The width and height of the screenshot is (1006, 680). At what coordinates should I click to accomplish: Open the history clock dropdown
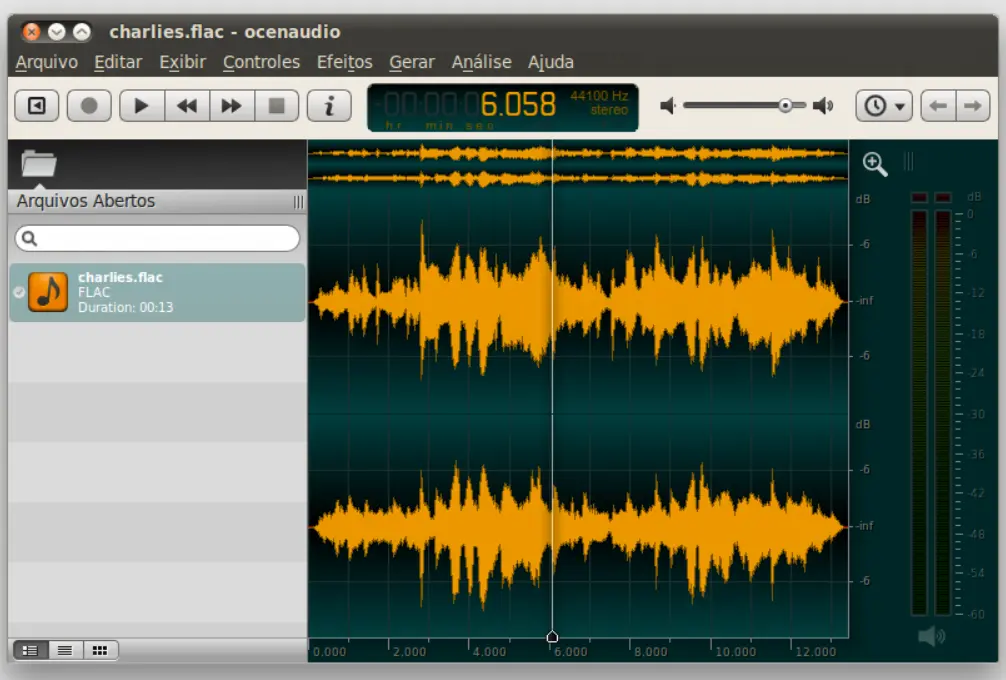point(884,106)
